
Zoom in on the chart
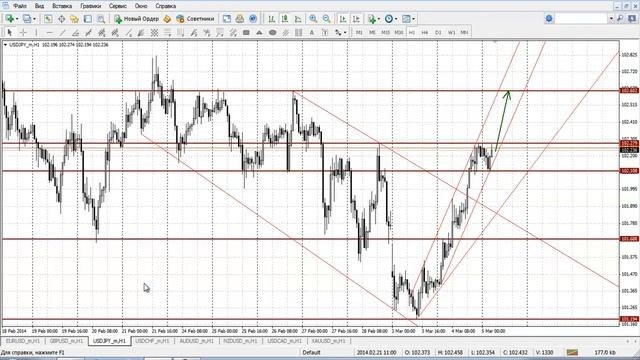point(313,19)
